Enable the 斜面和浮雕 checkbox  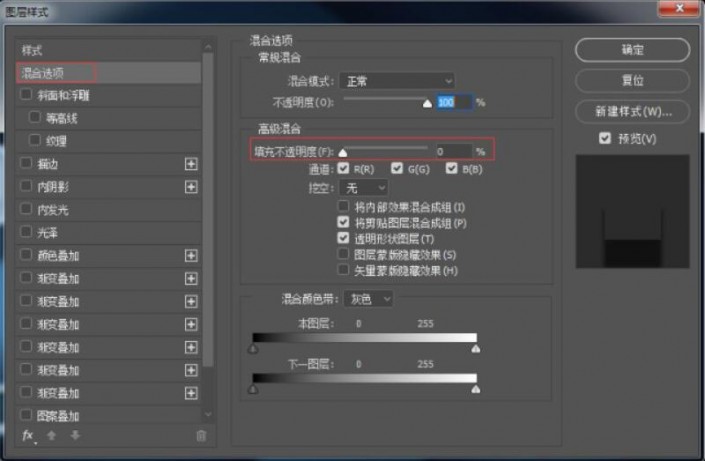pyautogui.click(x=26, y=94)
